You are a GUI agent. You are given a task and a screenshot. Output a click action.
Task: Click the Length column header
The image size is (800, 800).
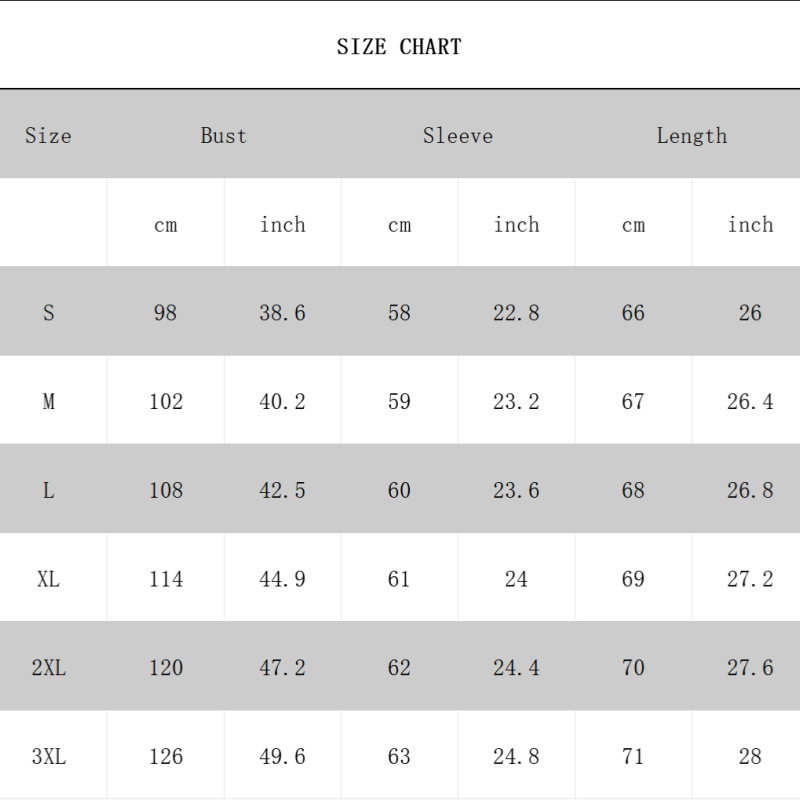pyautogui.click(x=691, y=136)
